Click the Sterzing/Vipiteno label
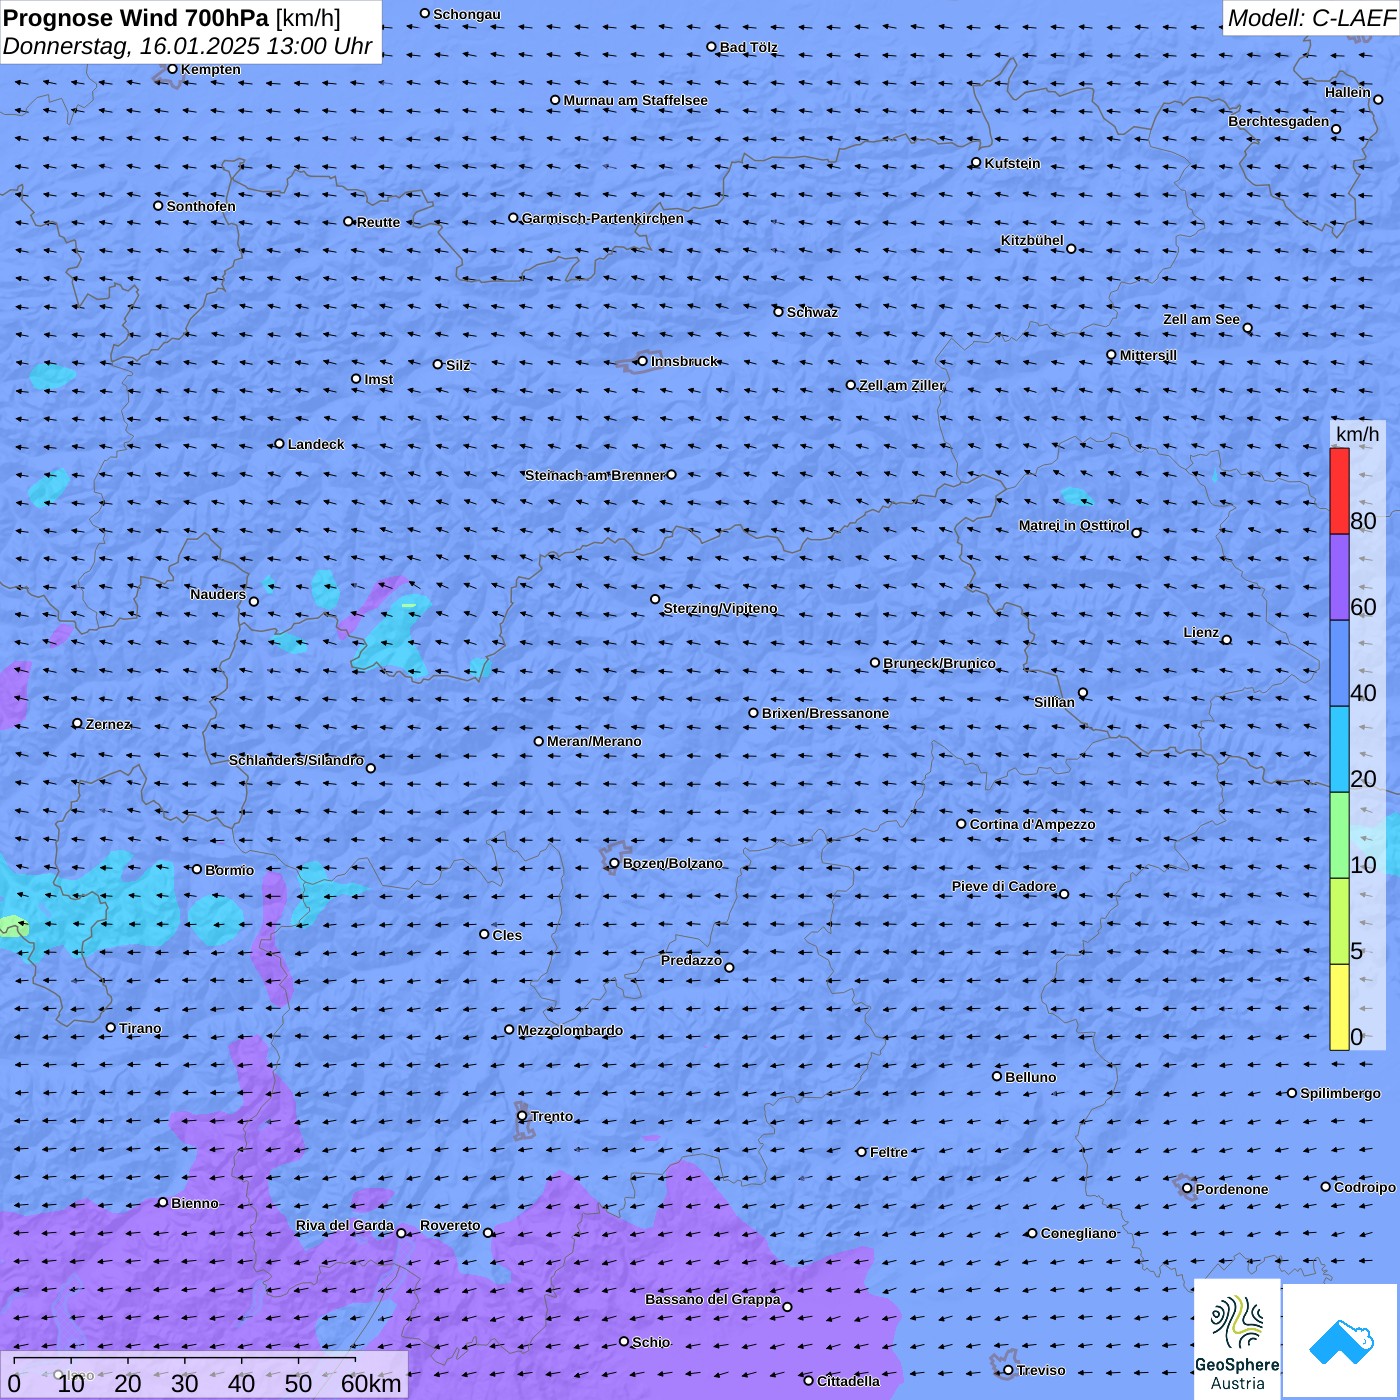This screenshot has width=1400, height=1400. point(720,608)
